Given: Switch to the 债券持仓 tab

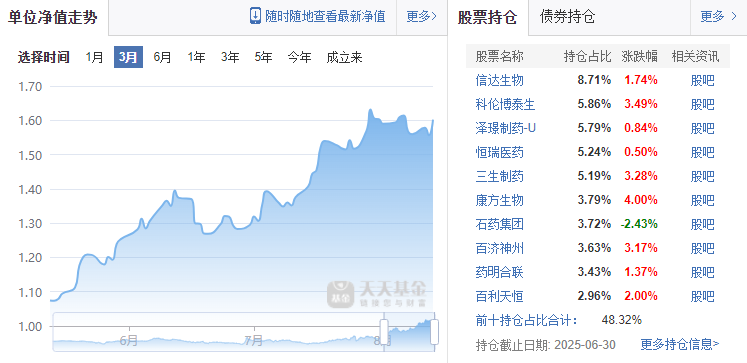Looking at the screenshot, I should [567, 17].
